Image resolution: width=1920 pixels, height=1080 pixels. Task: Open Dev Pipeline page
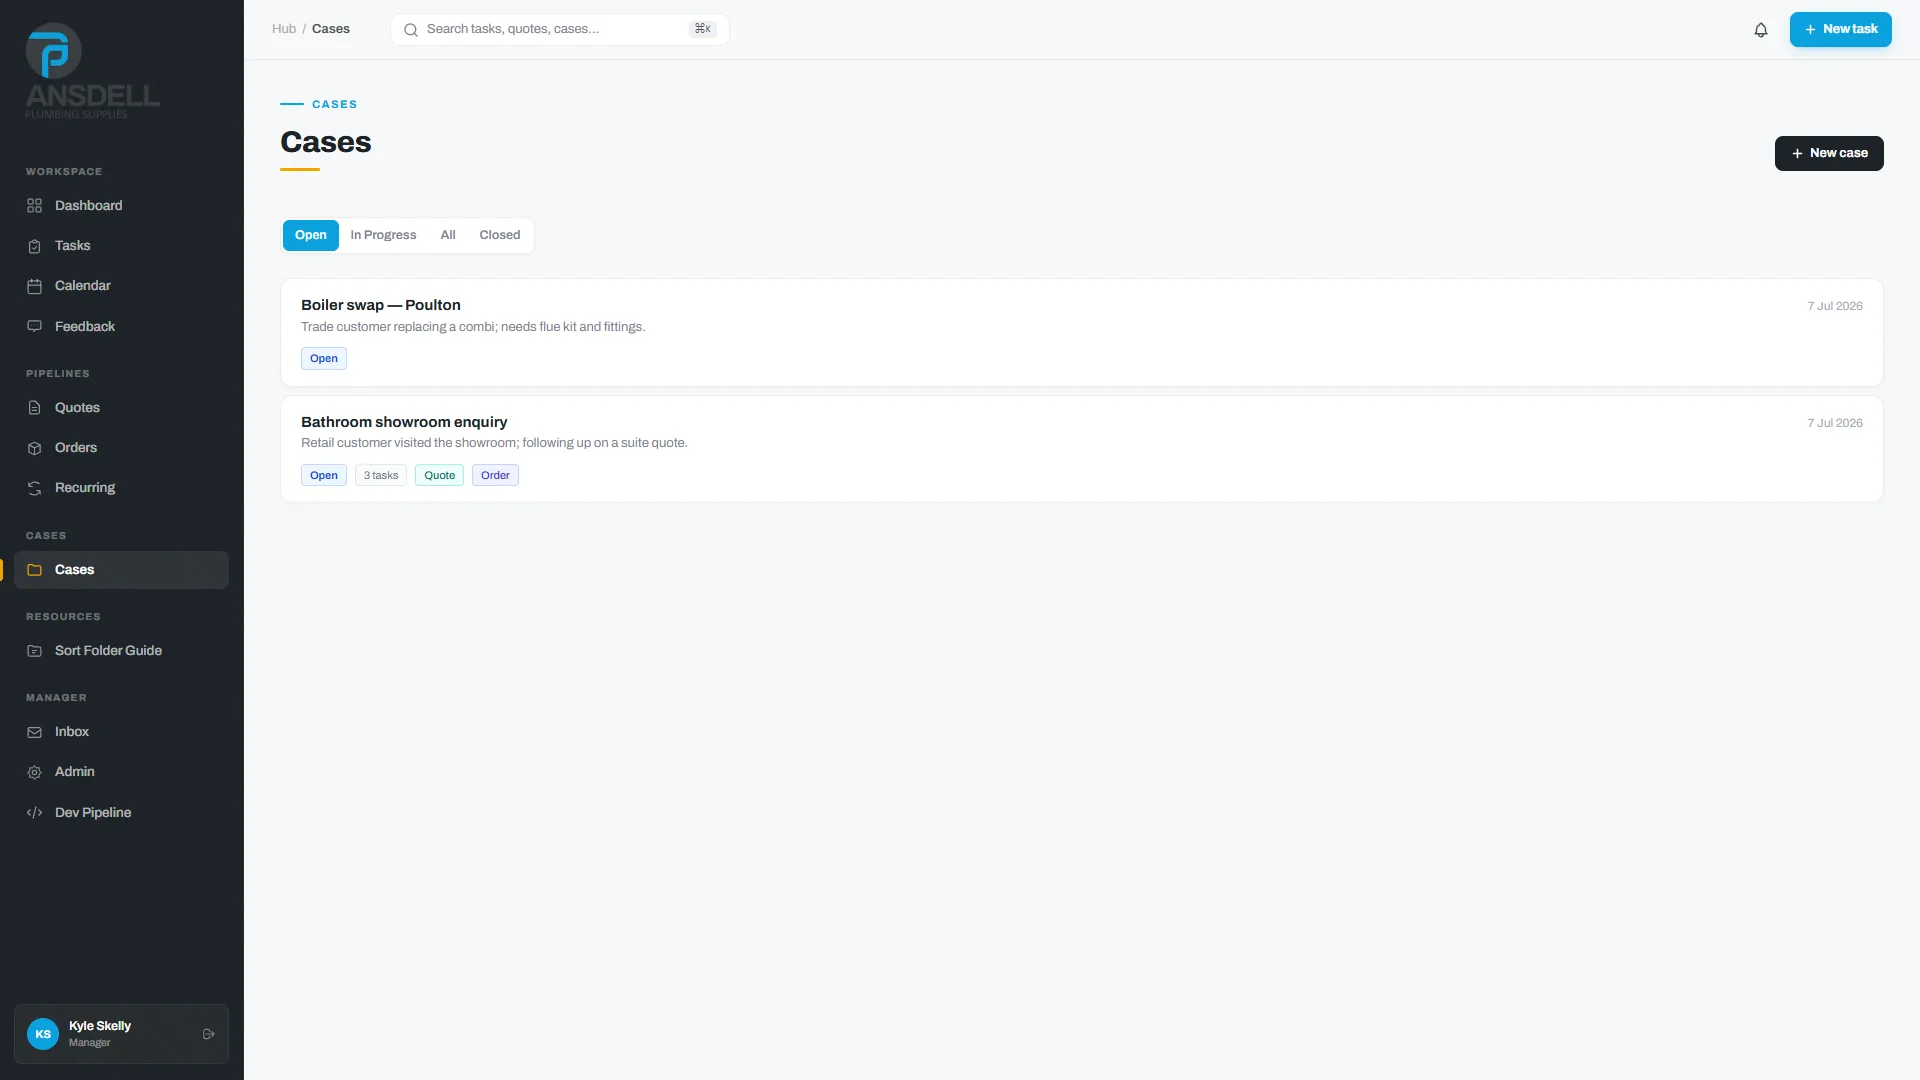(121, 813)
